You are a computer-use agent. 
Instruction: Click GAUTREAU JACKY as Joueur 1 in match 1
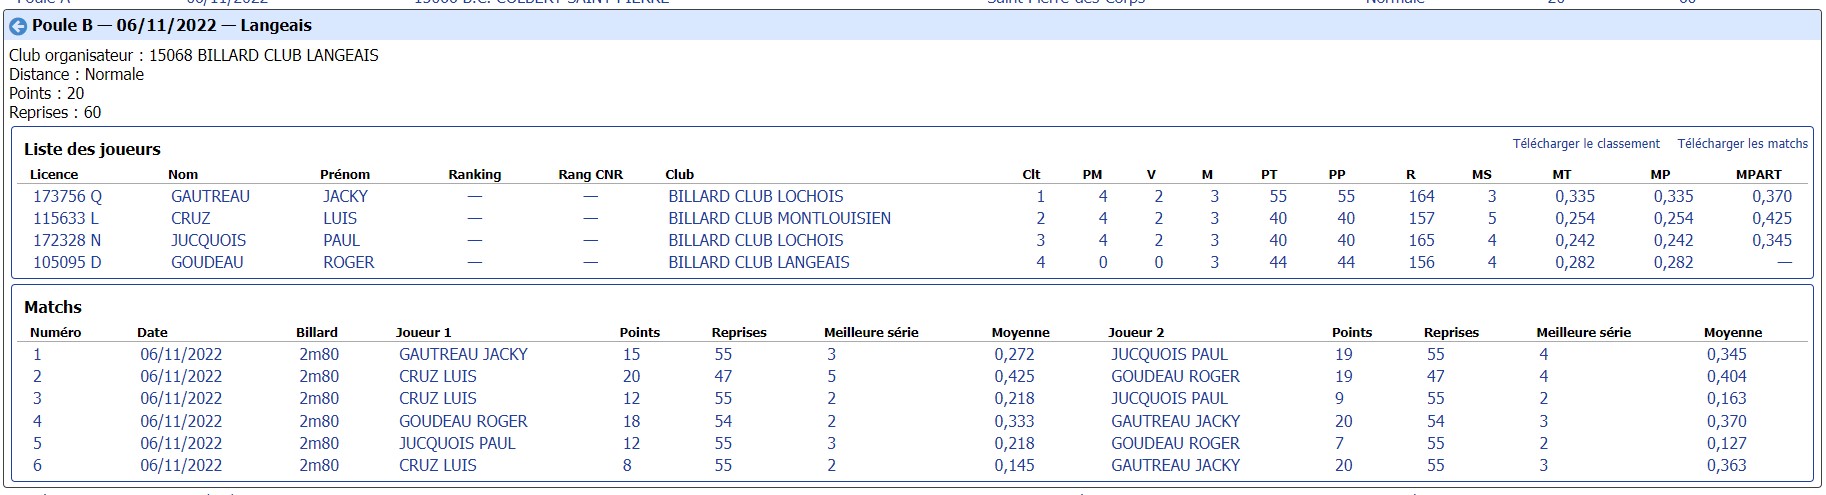coord(463,355)
